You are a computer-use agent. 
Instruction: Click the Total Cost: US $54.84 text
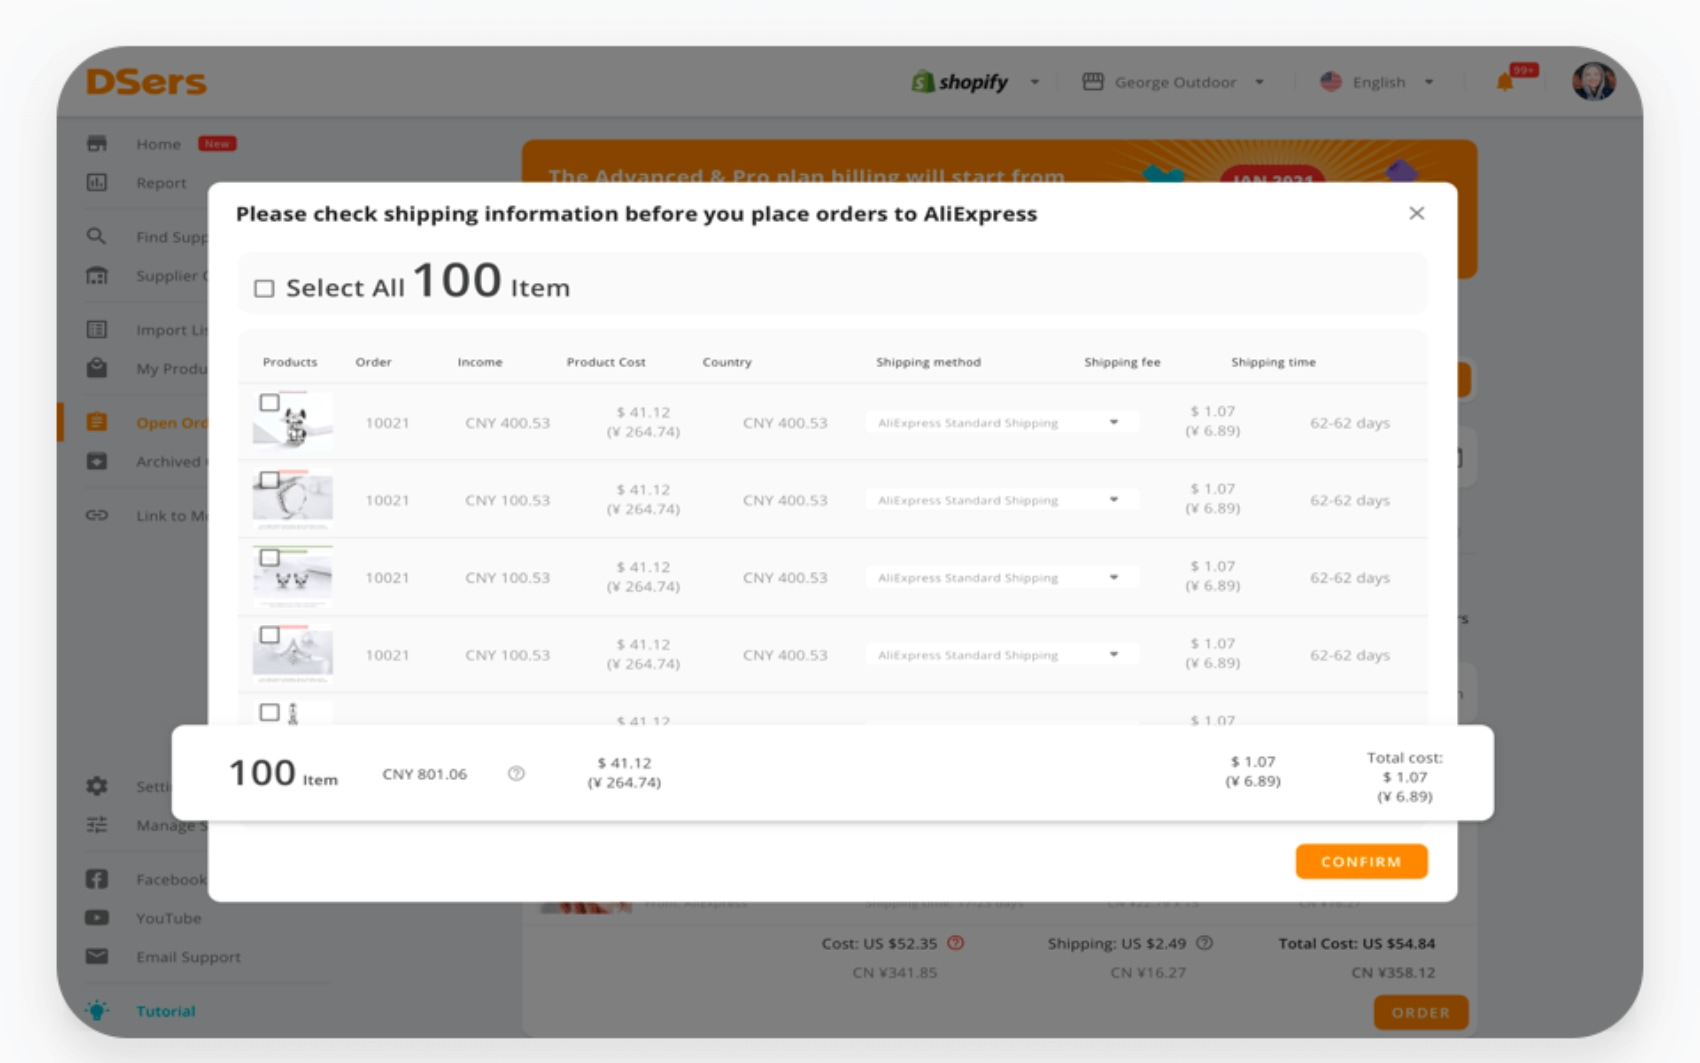point(1357,943)
